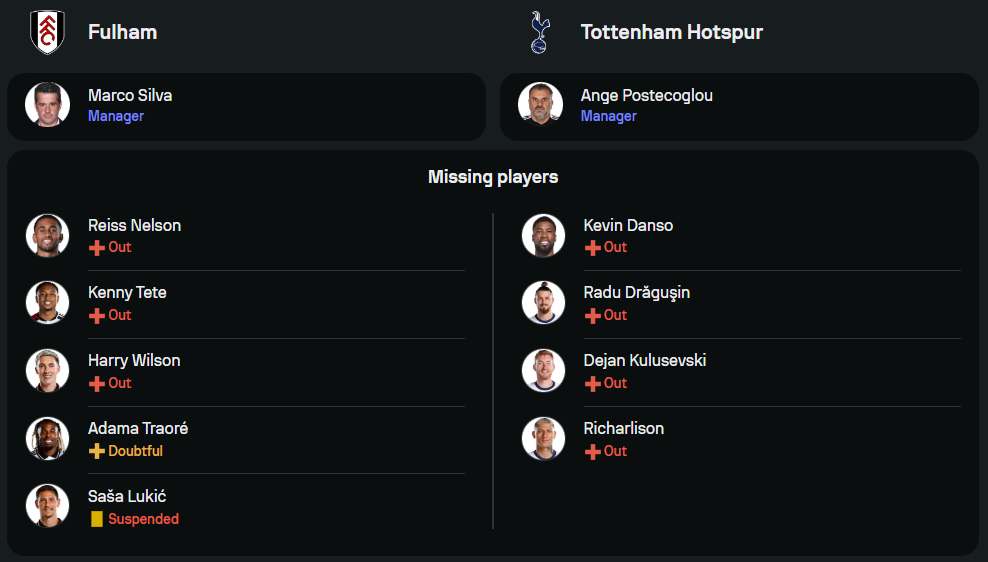Click the Manager label under Ange Postecoglou
Viewport: 988px width, 562px height.
[609, 116]
